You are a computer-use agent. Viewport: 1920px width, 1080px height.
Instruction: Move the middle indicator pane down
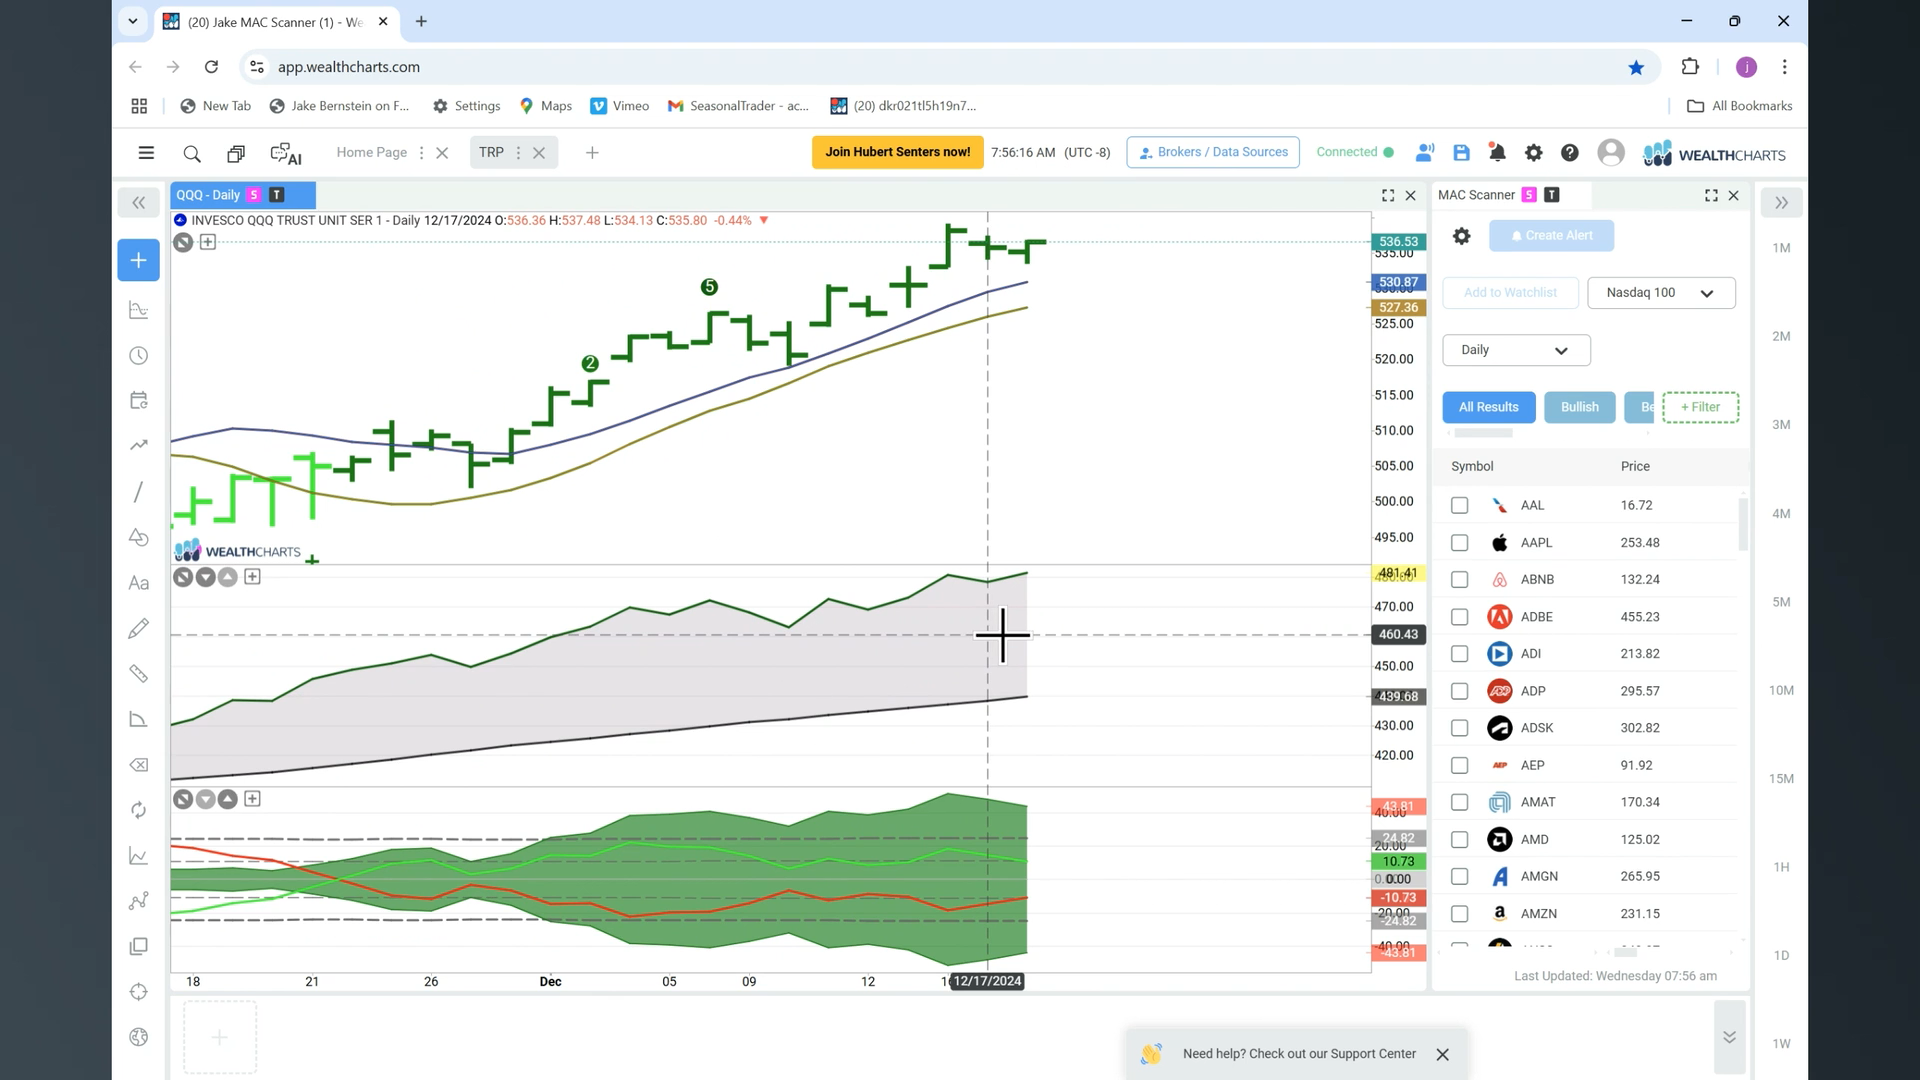206,577
